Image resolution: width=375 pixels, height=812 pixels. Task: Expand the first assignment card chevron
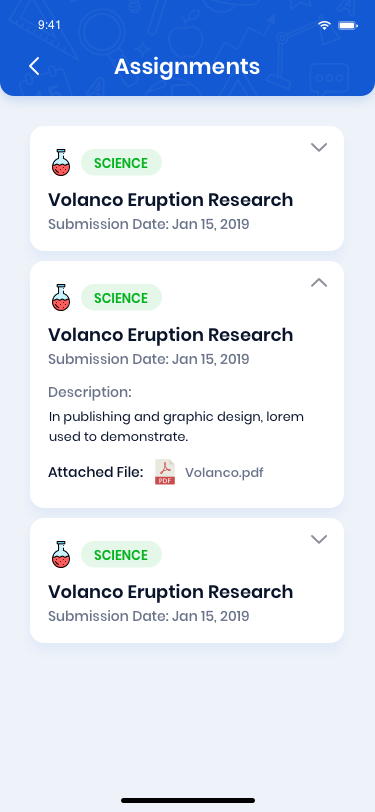[319, 148]
